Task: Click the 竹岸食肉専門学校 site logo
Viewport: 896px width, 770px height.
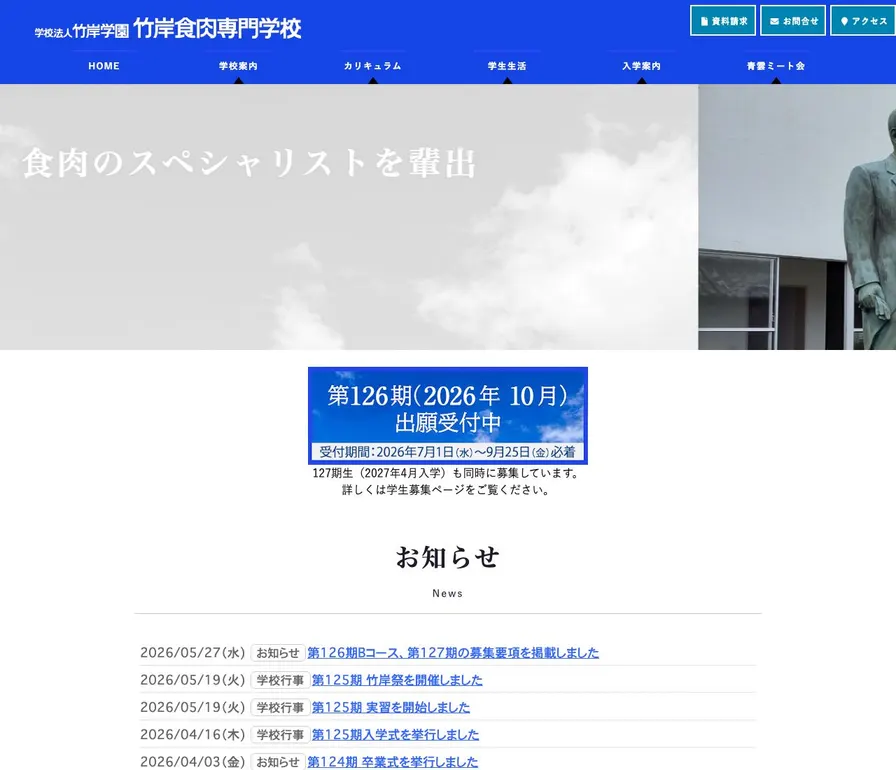Action: tap(168, 29)
